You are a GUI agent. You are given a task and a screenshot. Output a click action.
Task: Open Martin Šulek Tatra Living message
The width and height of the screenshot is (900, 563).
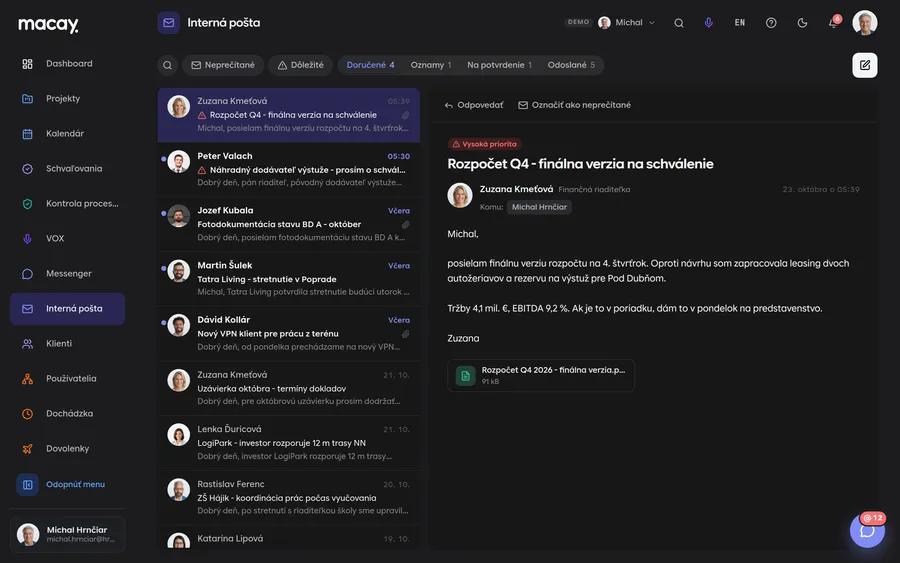289,279
